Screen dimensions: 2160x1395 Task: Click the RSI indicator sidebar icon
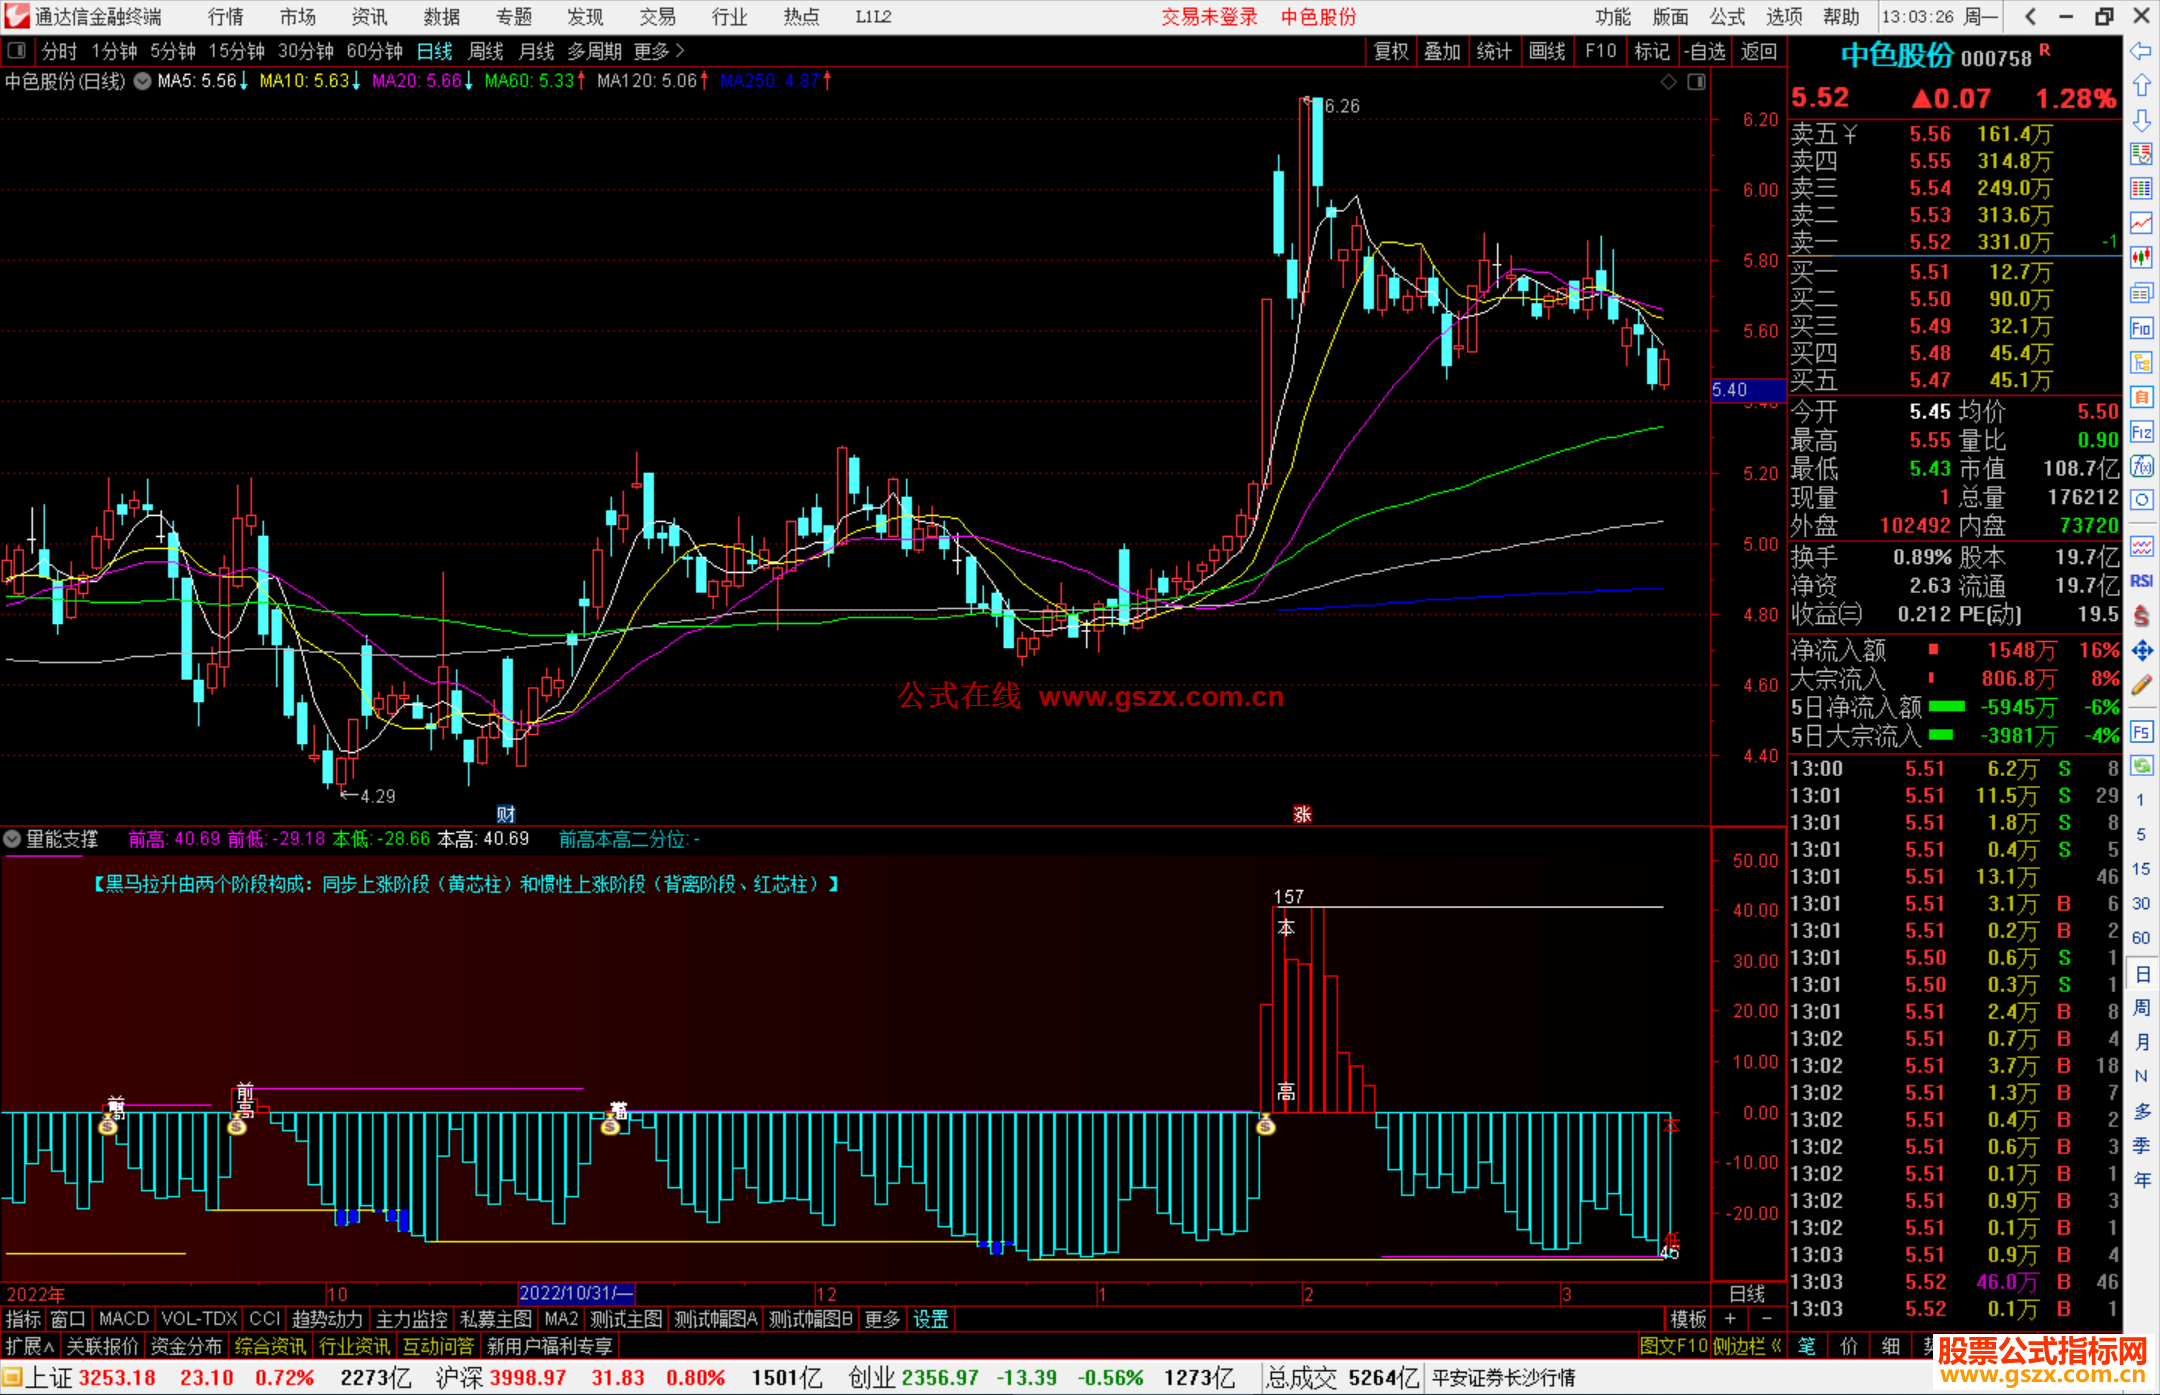[2141, 581]
